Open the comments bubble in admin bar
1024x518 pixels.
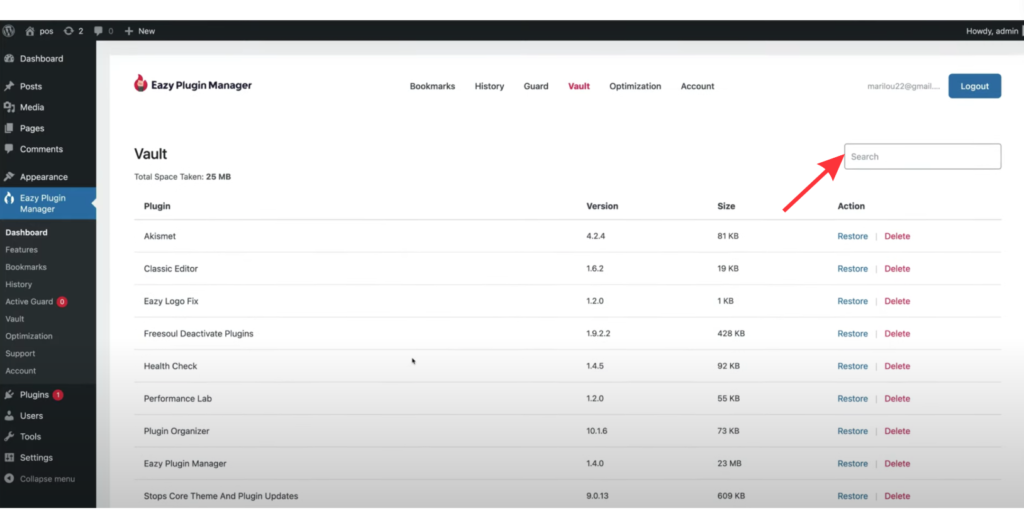click(98, 31)
